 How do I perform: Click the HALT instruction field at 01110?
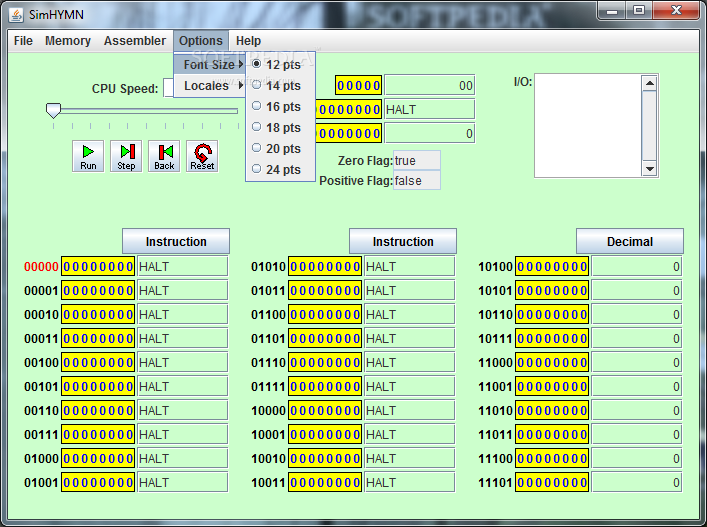pos(409,362)
